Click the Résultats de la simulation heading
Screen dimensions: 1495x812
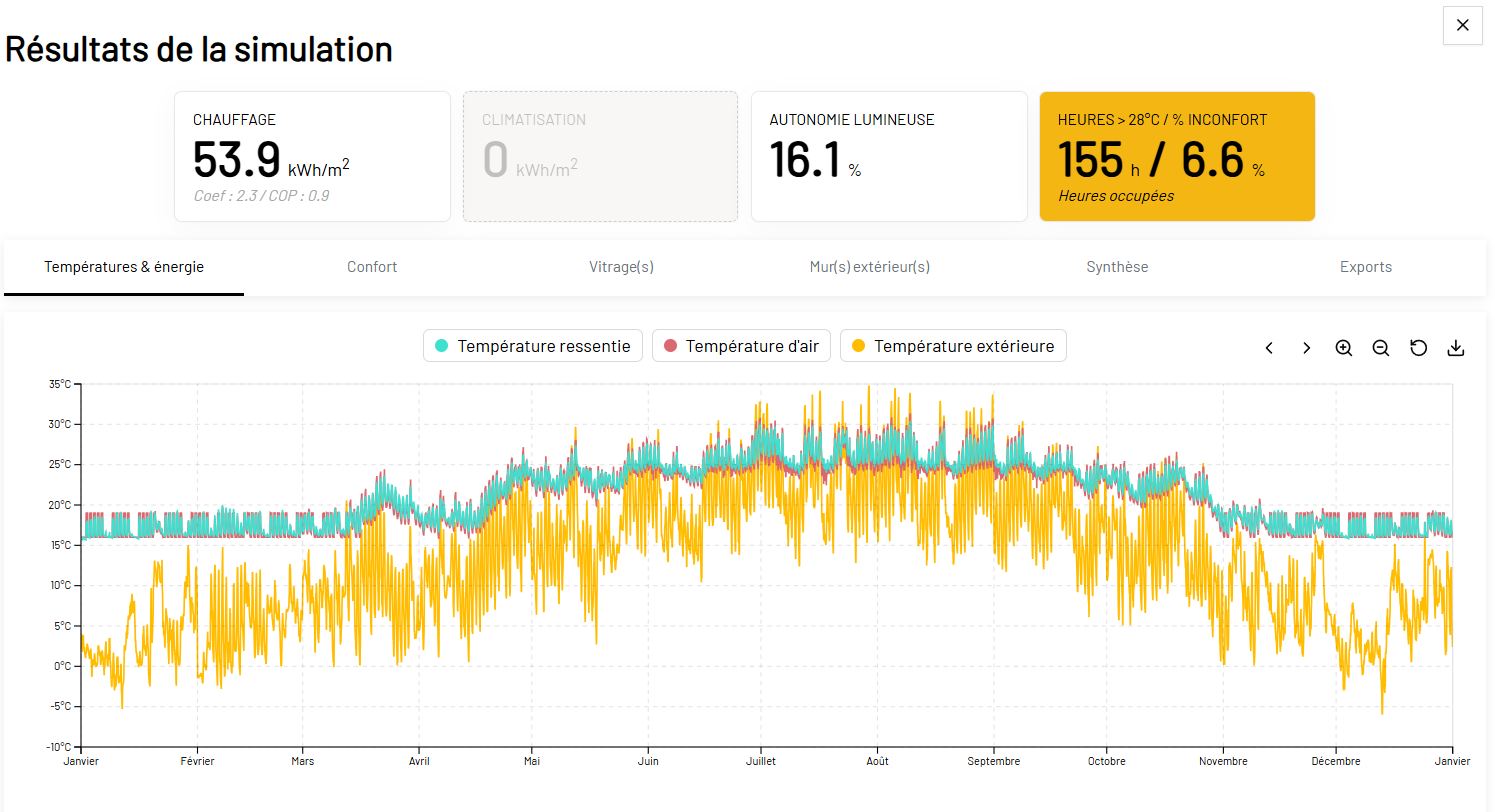(199, 49)
